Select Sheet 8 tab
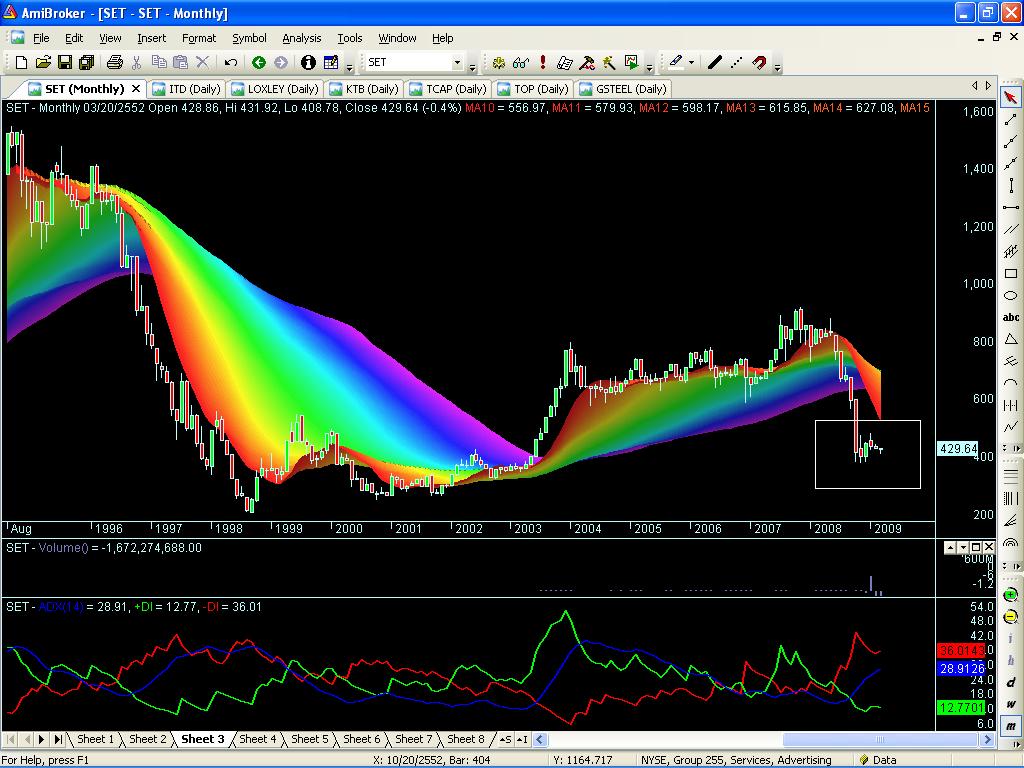This screenshot has height=768, width=1024. coord(466,739)
